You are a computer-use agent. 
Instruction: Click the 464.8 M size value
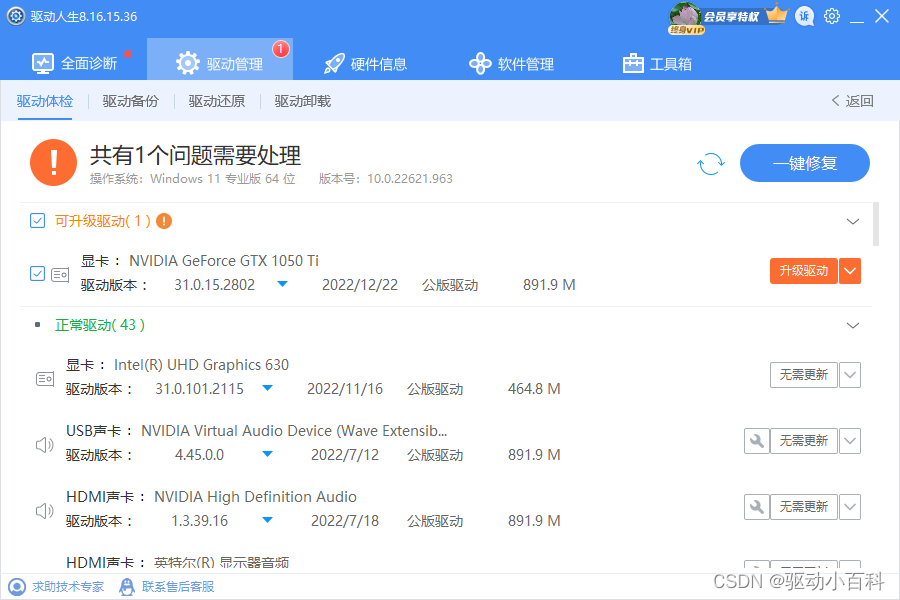click(x=534, y=389)
